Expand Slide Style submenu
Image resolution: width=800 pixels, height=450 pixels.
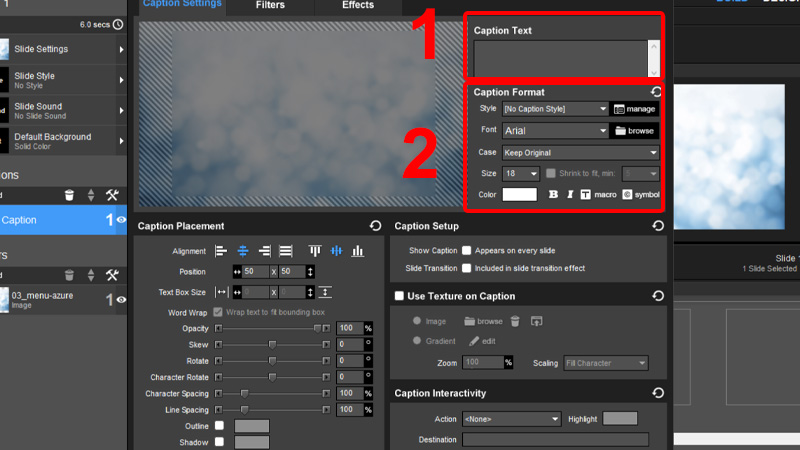pyautogui.click(x=121, y=80)
